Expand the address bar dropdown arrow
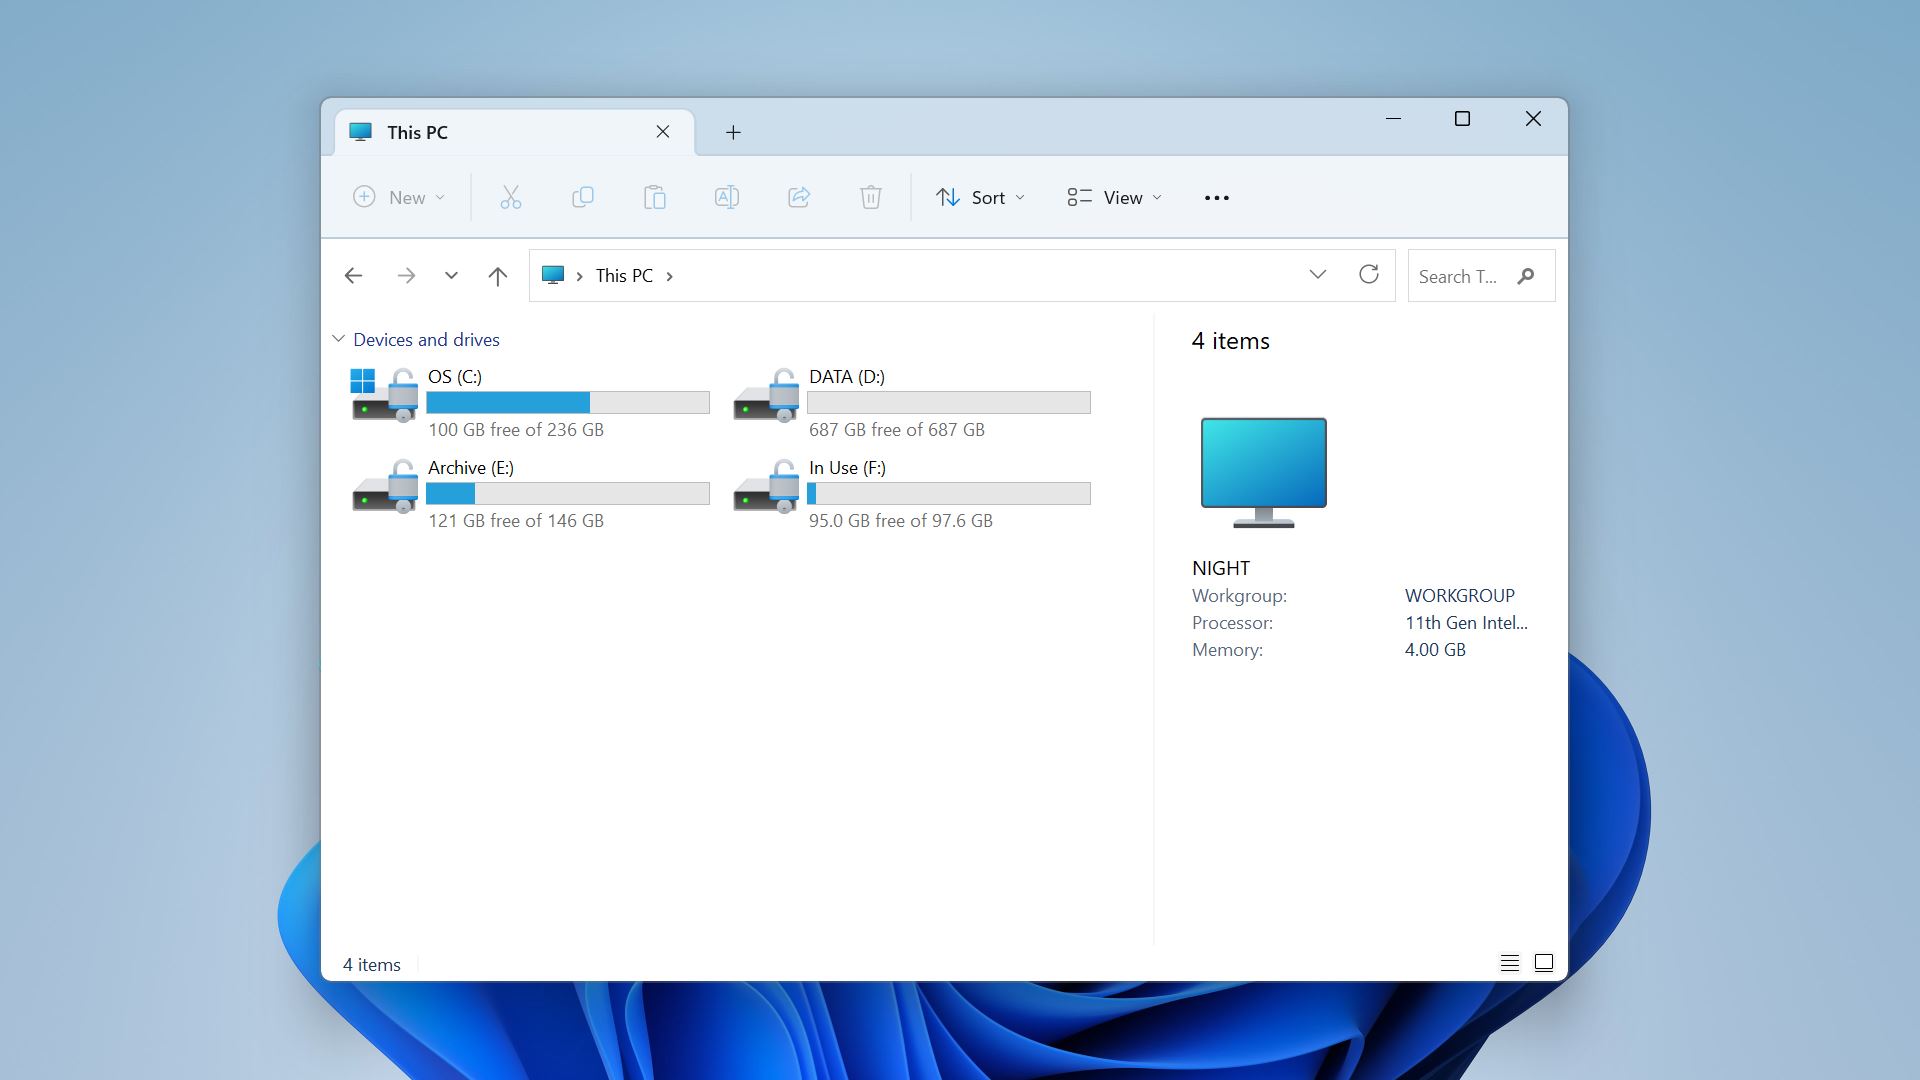This screenshot has width=1920, height=1080. tap(1315, 274)
